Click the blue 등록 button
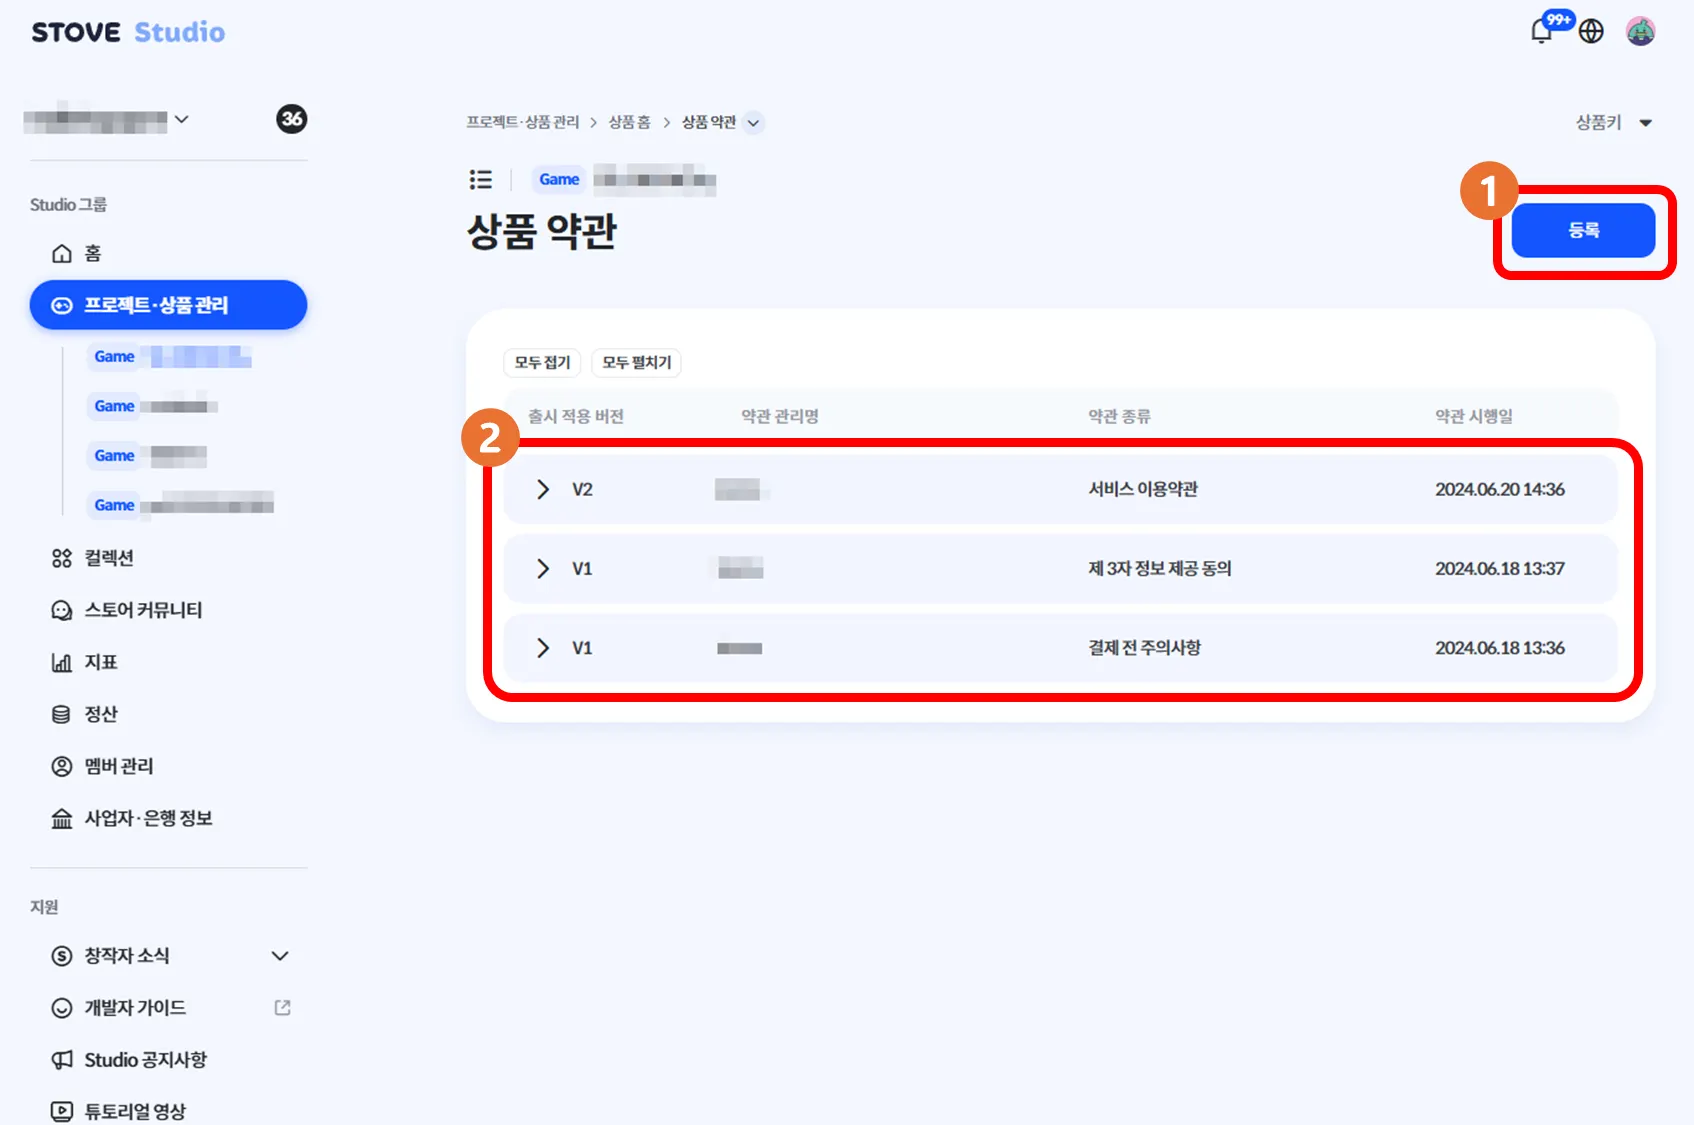This screenshot has width=1694, height=1125. (1582, 231)
